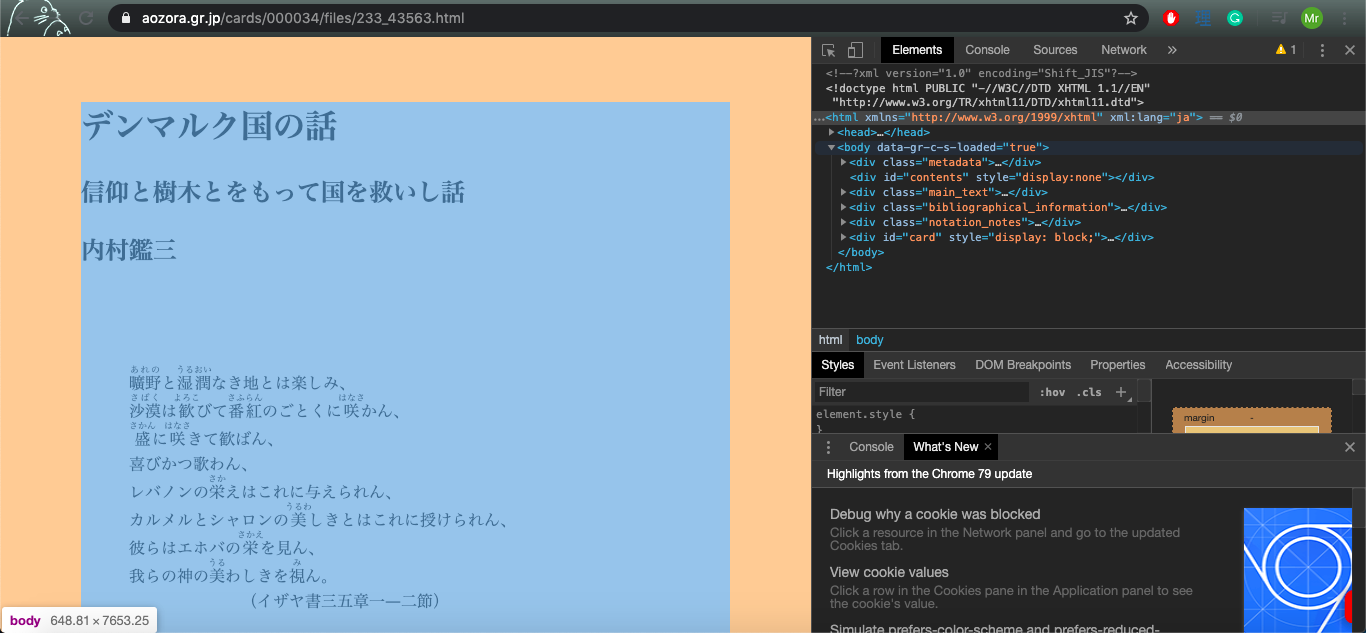
Task: Show more panels via chevron next to Network
Action: point(1171,49)
